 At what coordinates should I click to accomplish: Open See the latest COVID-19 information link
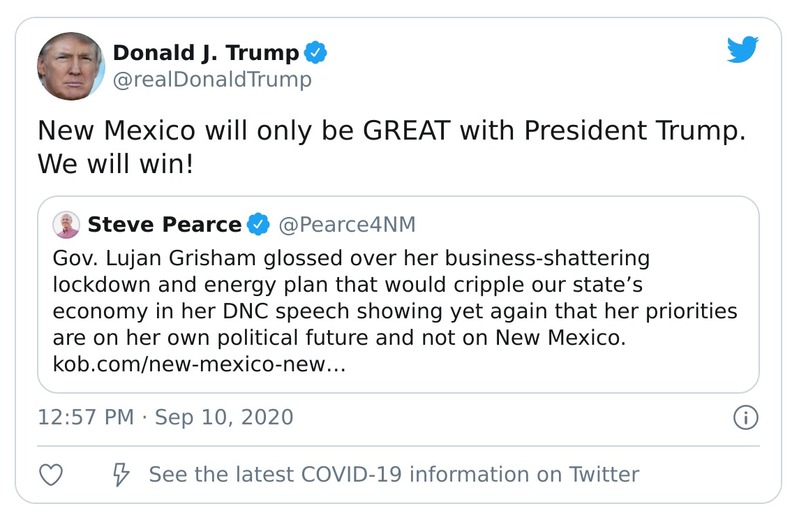pos(393,474)
